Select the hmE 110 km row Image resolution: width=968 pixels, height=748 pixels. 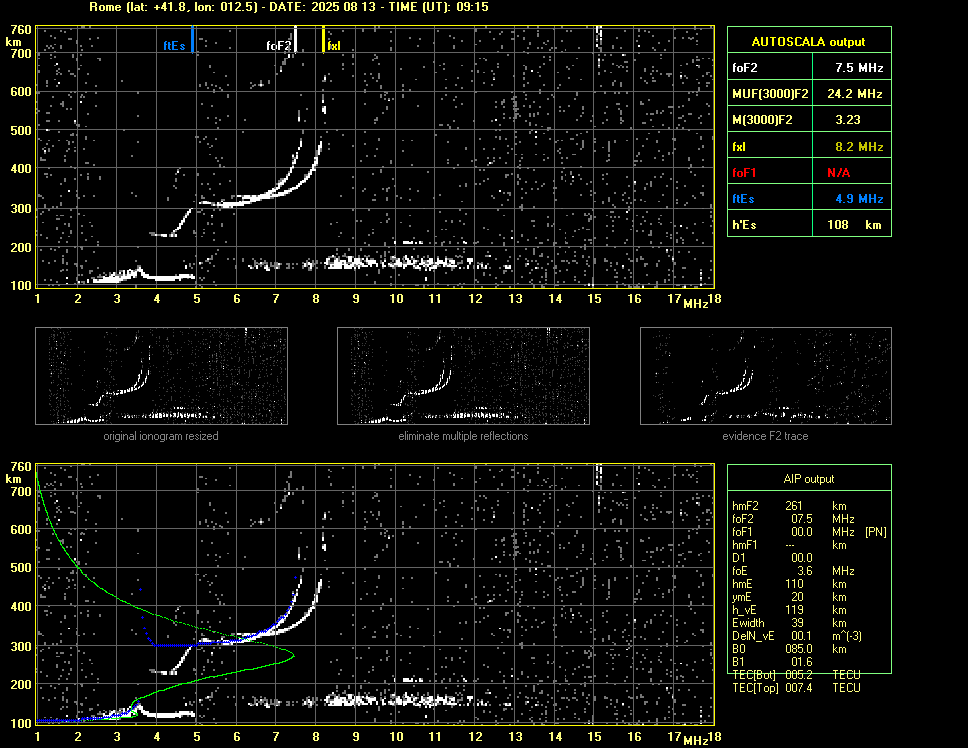[x=789, y=584]
